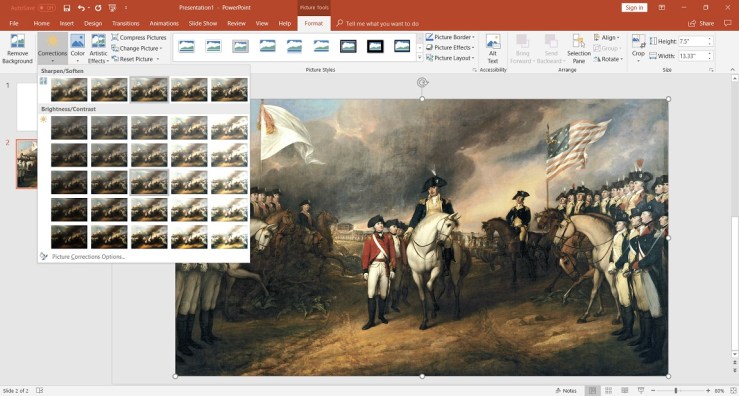The height and width of the screenshot is (396, 739).
Task: Apply the first picture style in the gallery
Action: [187, 46]
